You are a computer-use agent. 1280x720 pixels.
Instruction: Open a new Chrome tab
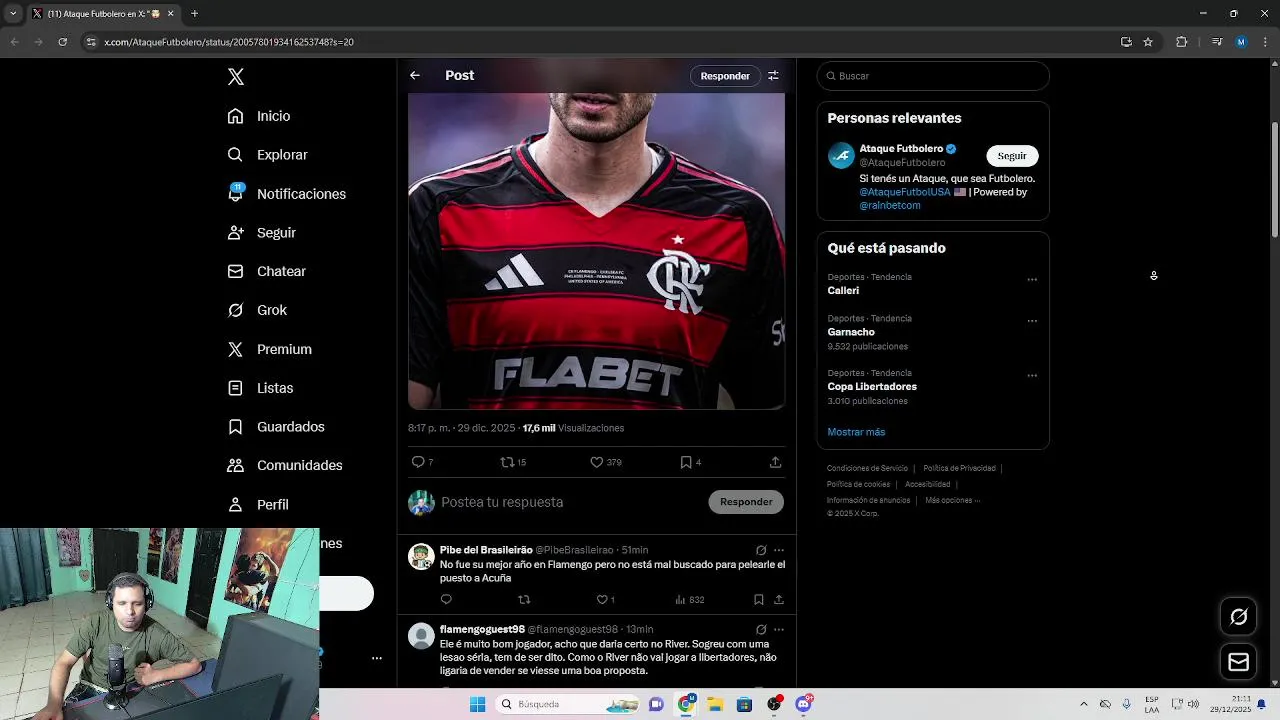194,14
